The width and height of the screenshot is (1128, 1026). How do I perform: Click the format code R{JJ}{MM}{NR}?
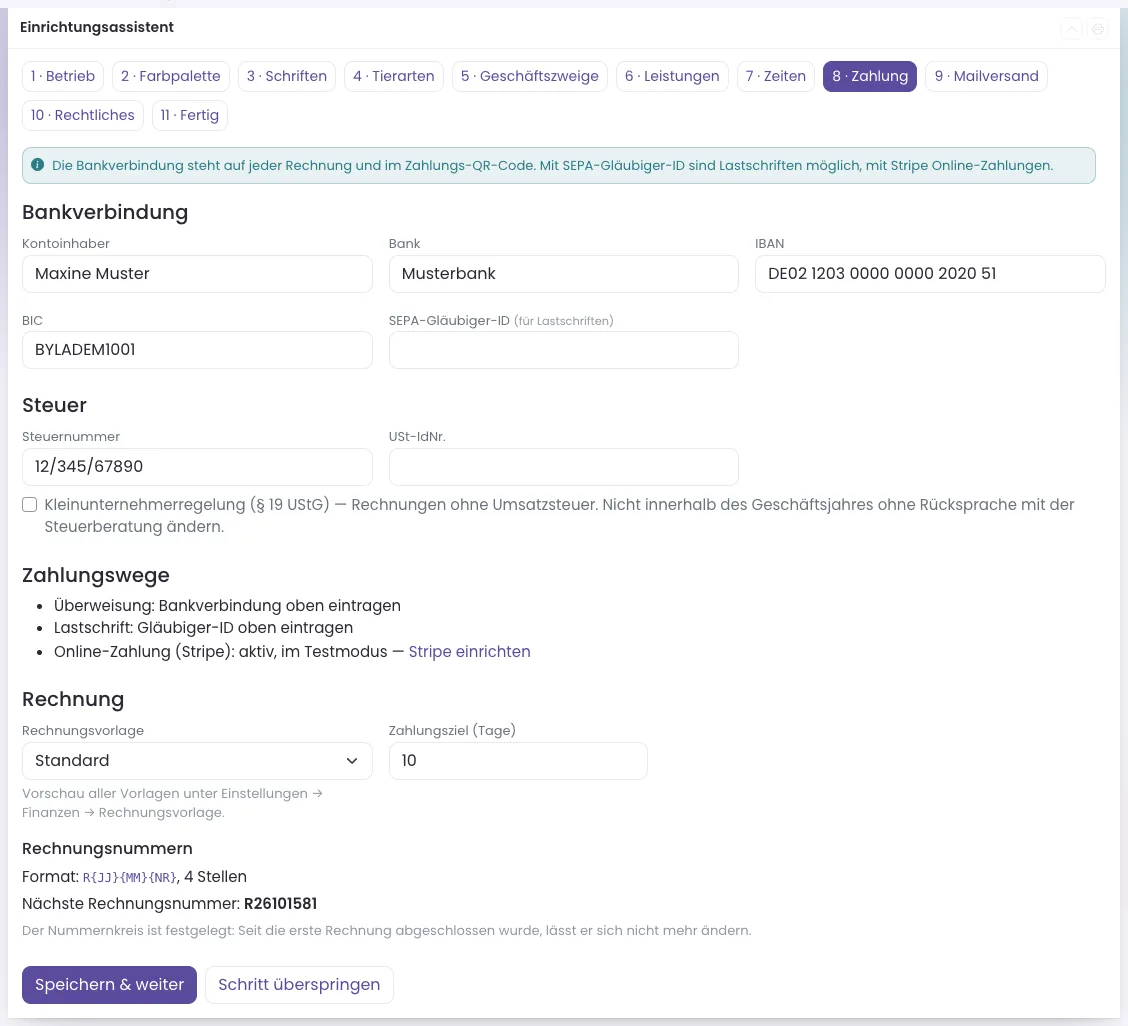click(129, 877)
